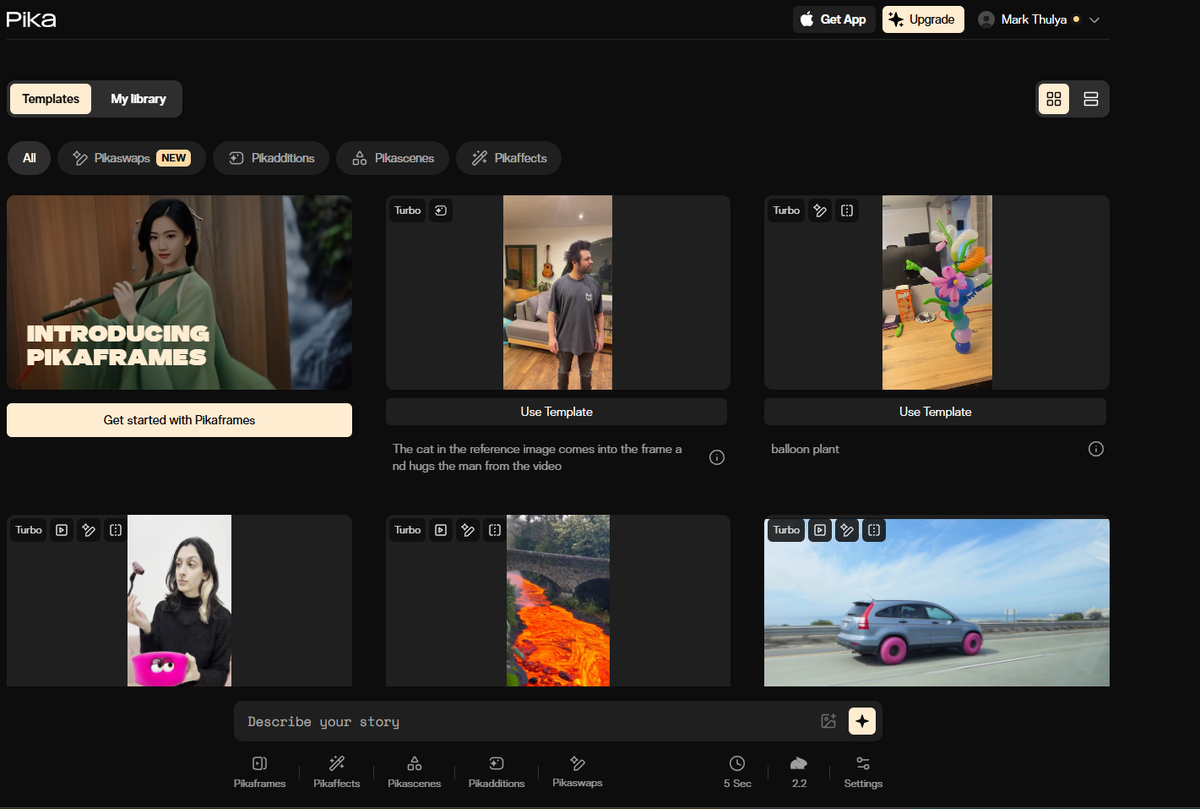
Task: Click video play icon on pink bowl template
Action: tap(61, 530)
